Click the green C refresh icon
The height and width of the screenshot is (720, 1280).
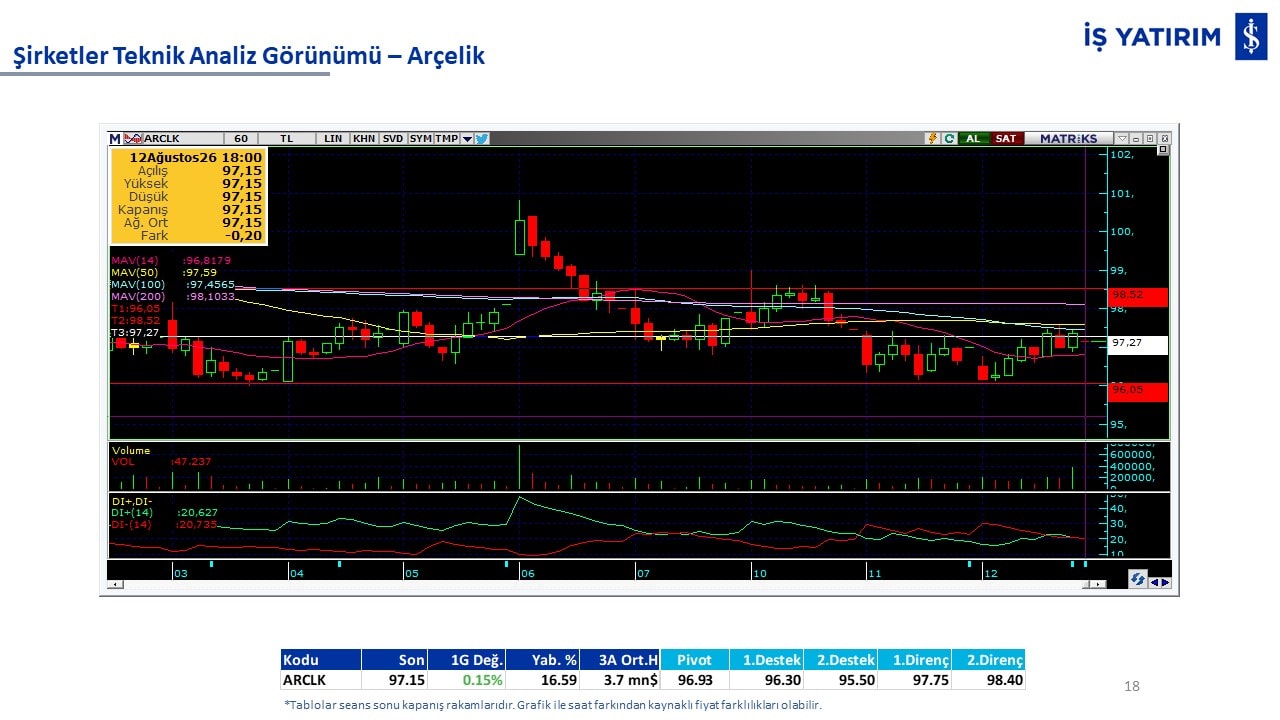click(950, 138)
